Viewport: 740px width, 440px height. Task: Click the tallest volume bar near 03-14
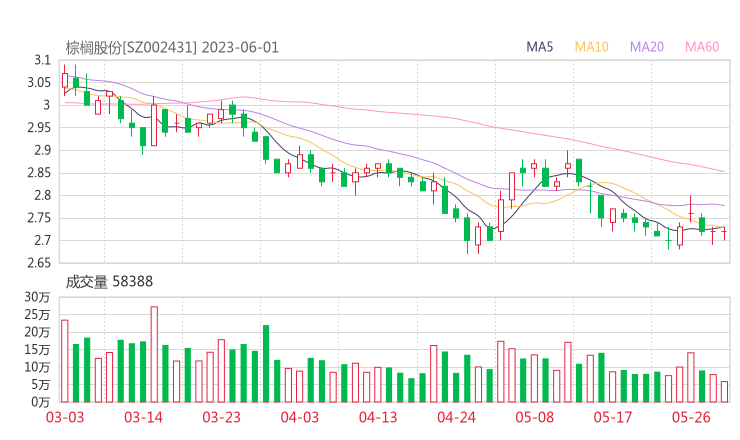tap(154, 354)
